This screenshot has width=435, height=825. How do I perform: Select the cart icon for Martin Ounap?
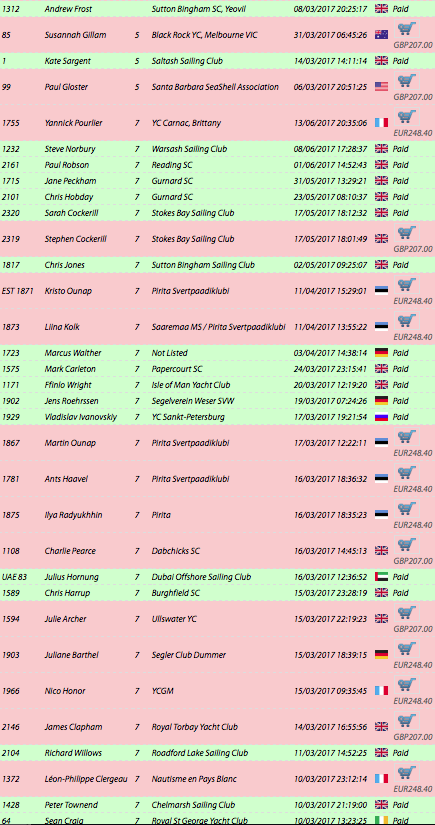[x=407, y=438]
